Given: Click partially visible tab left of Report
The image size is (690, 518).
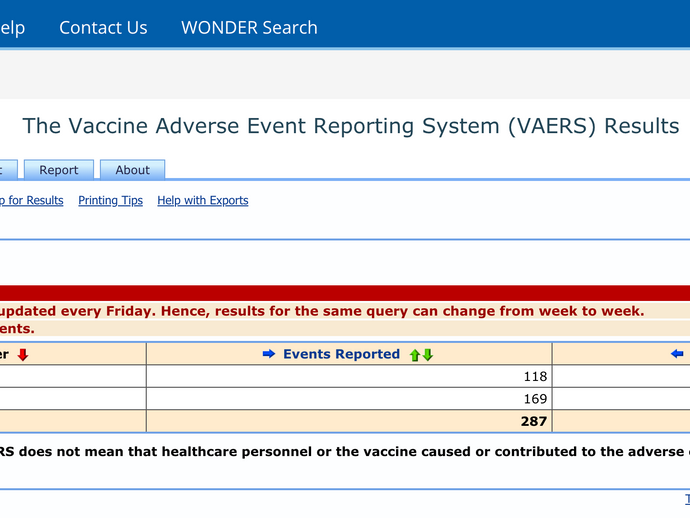Looking at the screenshot, I should 6,170.
